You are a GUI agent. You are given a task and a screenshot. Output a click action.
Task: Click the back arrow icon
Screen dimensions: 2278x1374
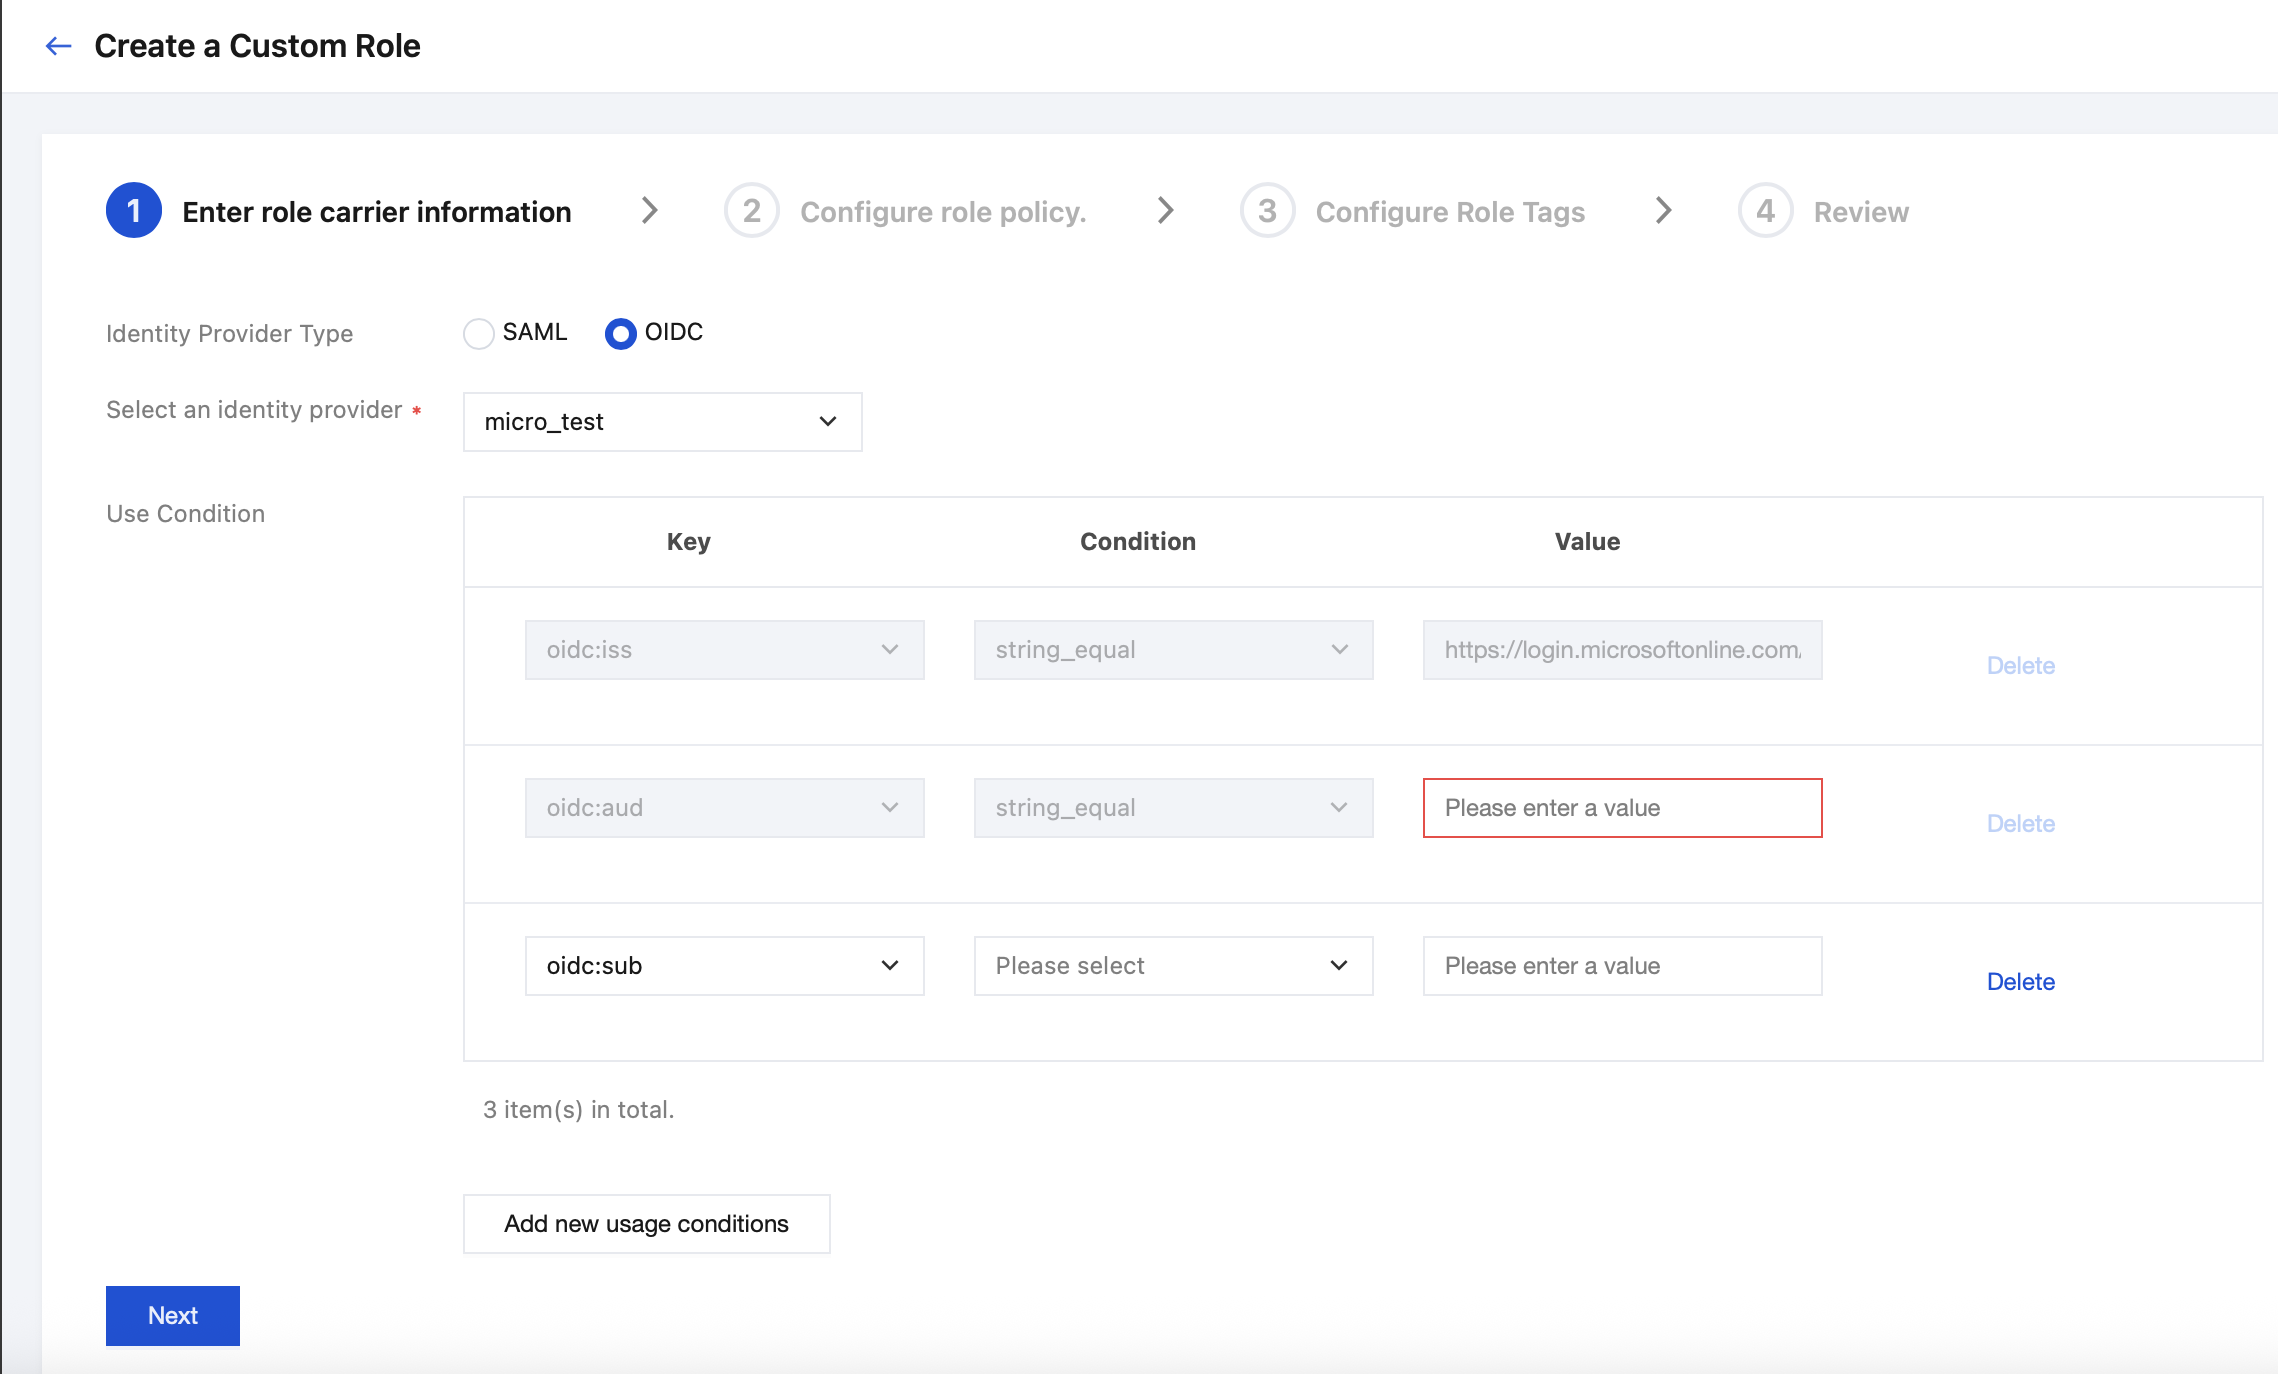tap(59, 46)
